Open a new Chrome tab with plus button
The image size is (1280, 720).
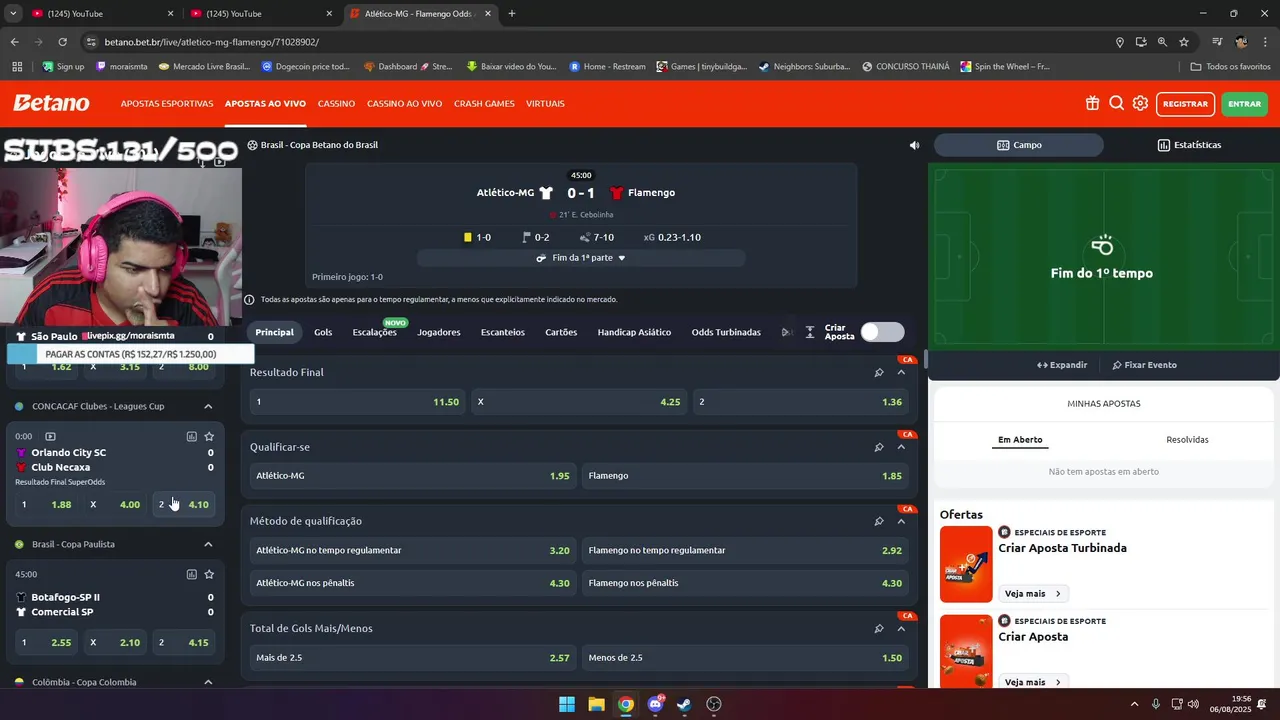pos(512,14)
